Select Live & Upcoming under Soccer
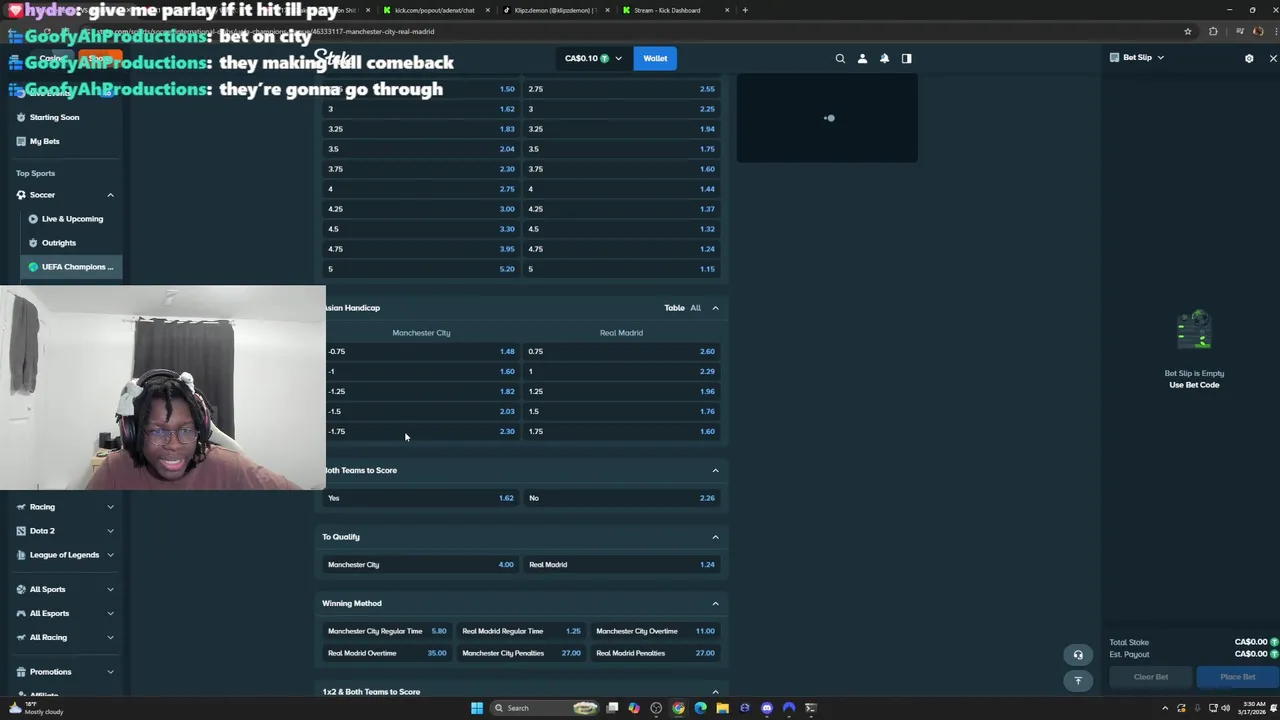The height and width of the screenshot is (720, 1280). click(72, 219)
